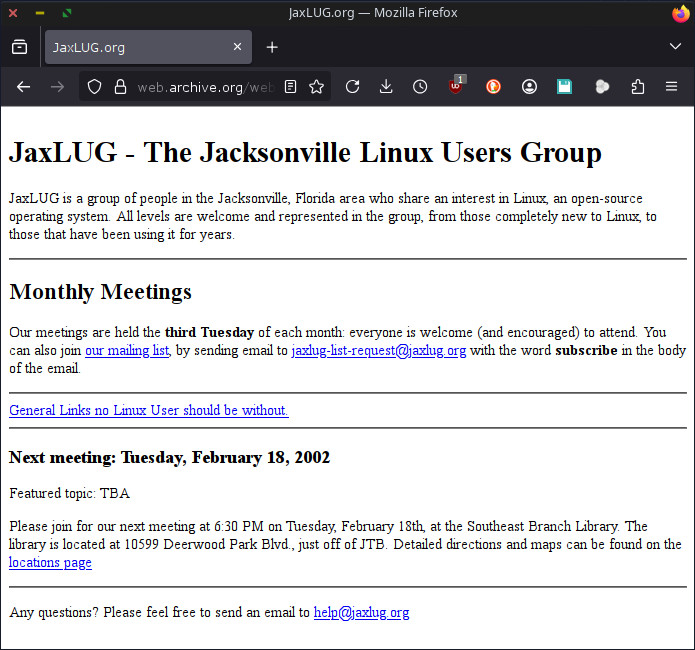Follow the 'locations page' link

[x=51, y=563]
